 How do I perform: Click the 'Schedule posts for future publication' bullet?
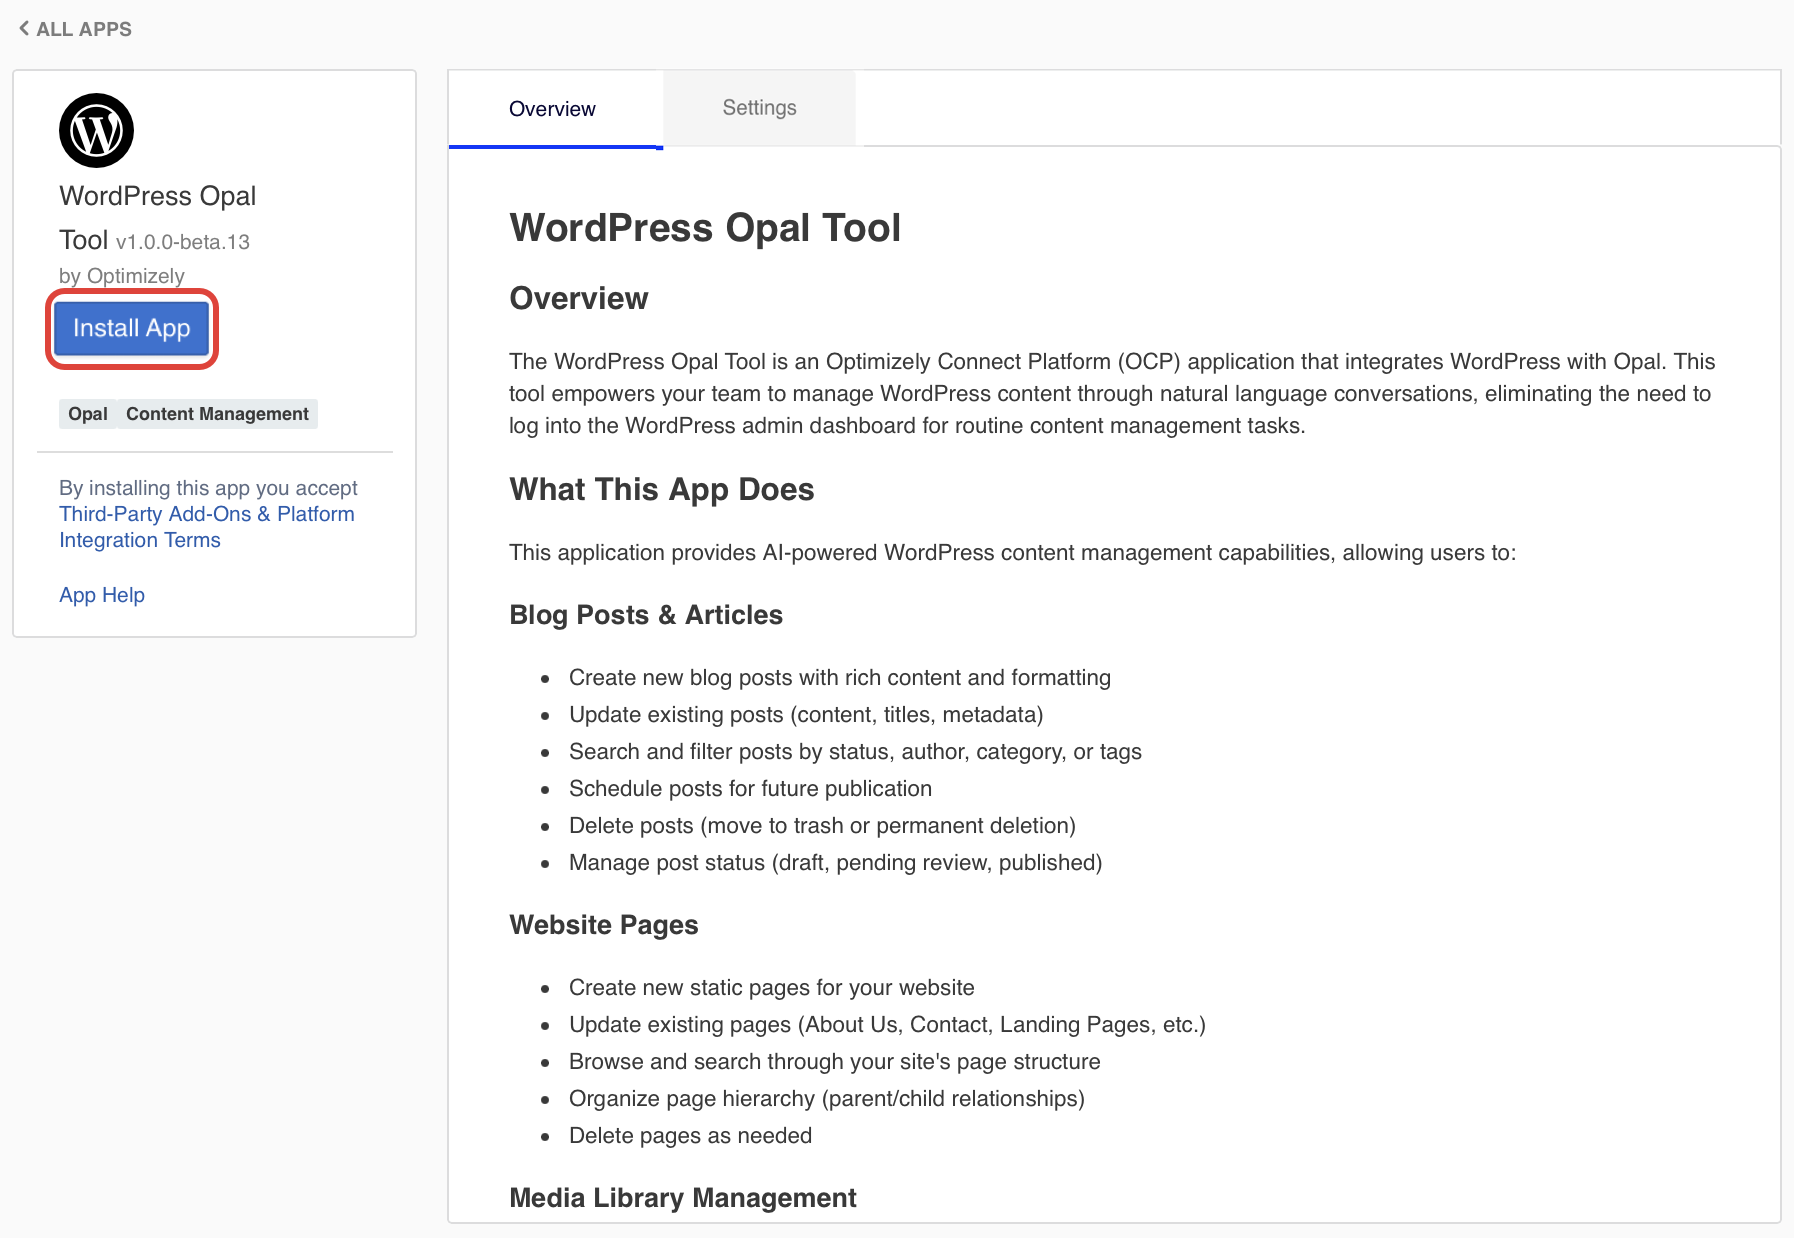coord(750,789)
